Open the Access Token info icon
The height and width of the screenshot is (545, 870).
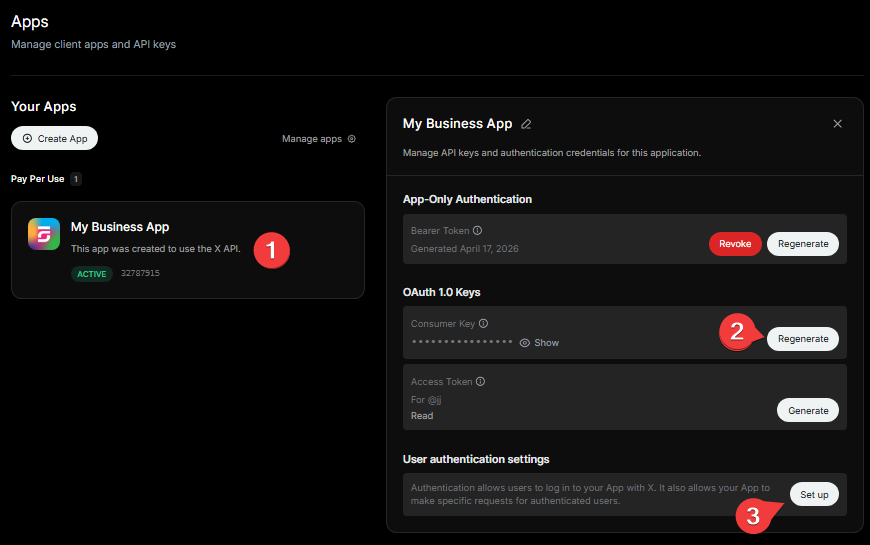pyautogui.click(x=480, y=382)
